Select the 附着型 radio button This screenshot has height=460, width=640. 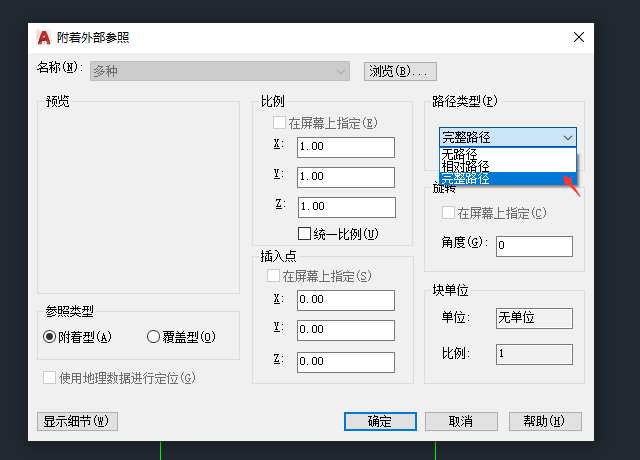click(x=49, y=337)
